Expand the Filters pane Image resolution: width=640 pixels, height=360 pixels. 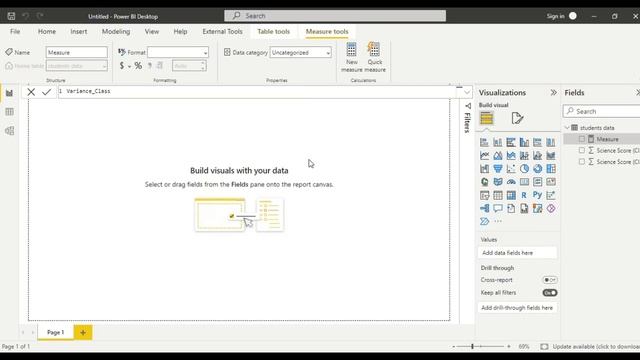point(468,118)
